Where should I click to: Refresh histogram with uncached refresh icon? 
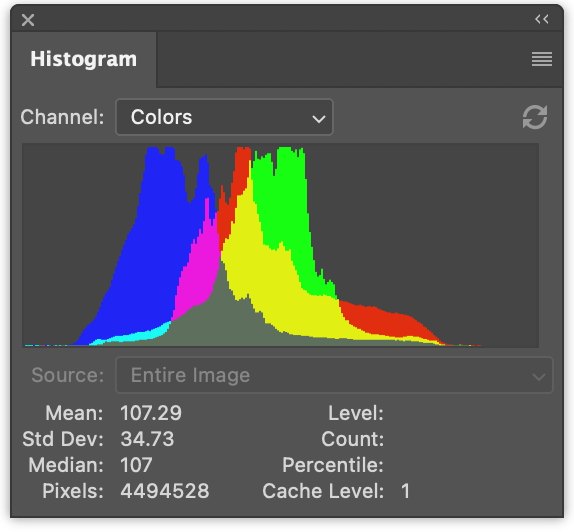pyautogui.click(x=535, y=117)
